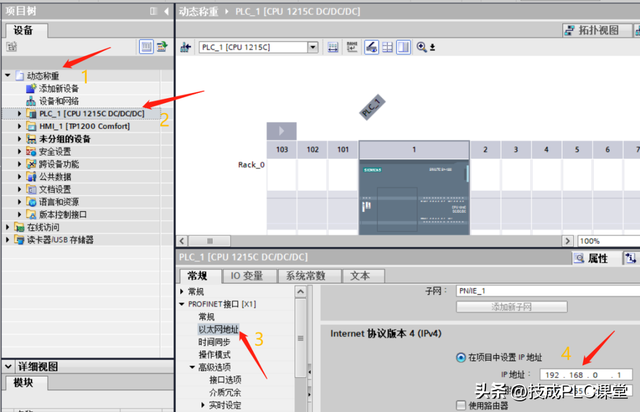Collapse the 动态称重 project node
640x412 pixels.
[8, 76]
